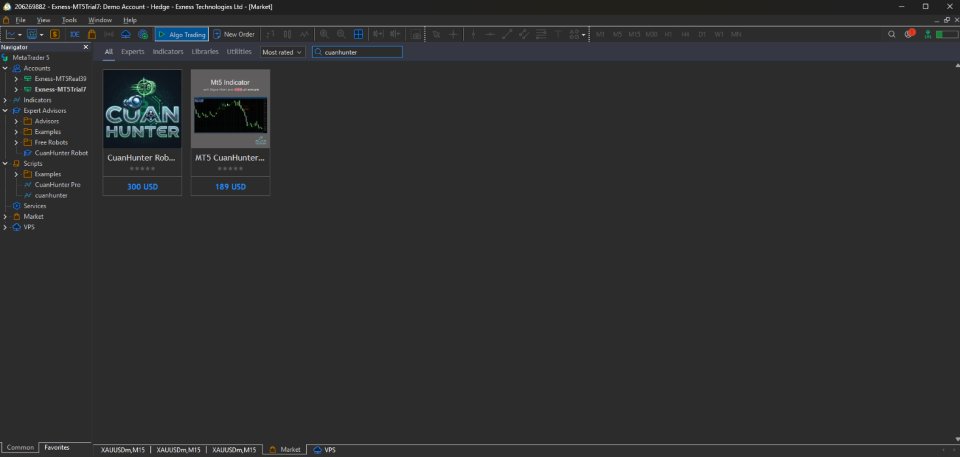The image size is (960, 457).
Task: Click the 300 USD price button
Action: (x=142, y=186)
